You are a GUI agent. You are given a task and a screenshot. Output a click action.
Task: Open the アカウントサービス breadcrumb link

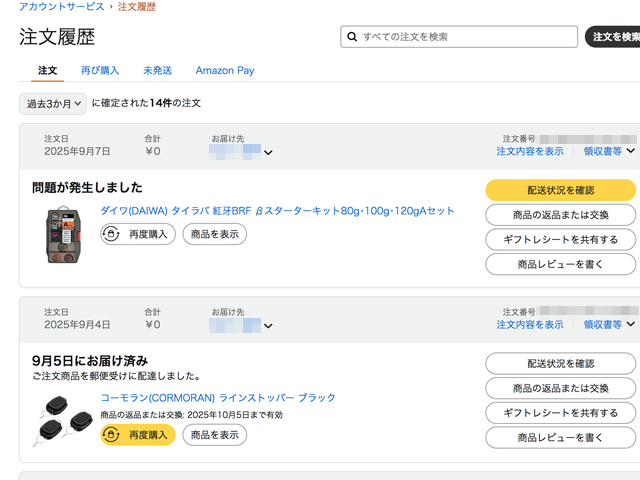click(62, 7)
